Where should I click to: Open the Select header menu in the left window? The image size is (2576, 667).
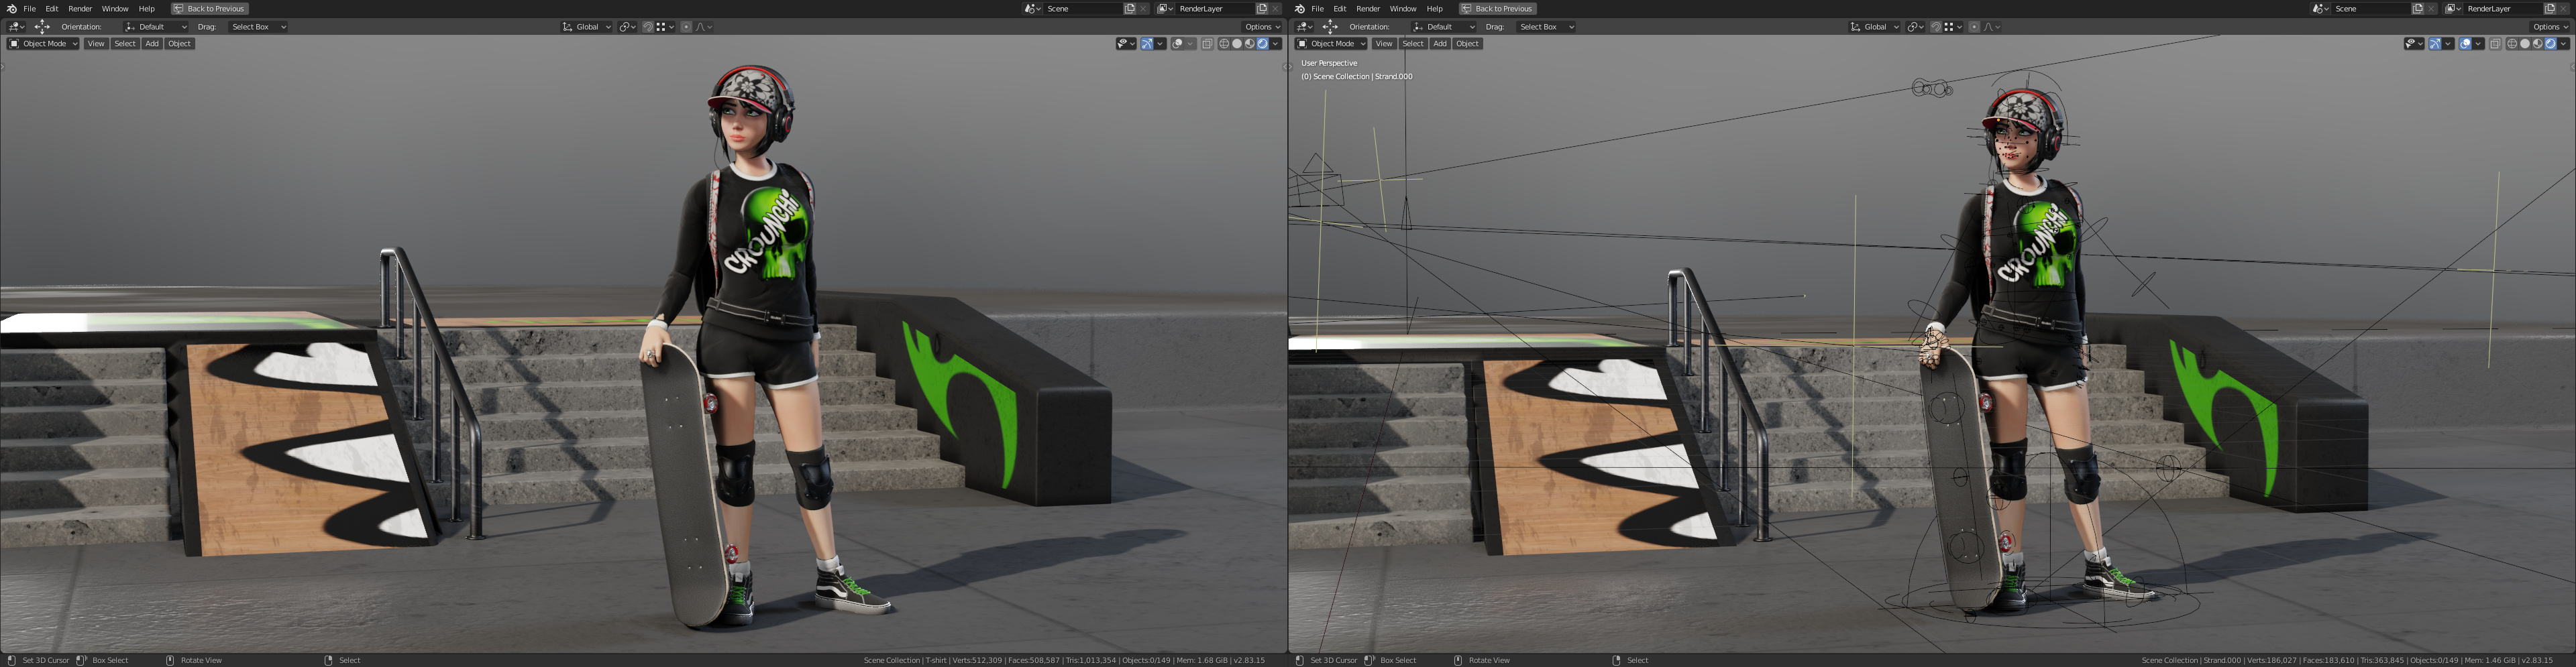125,44
